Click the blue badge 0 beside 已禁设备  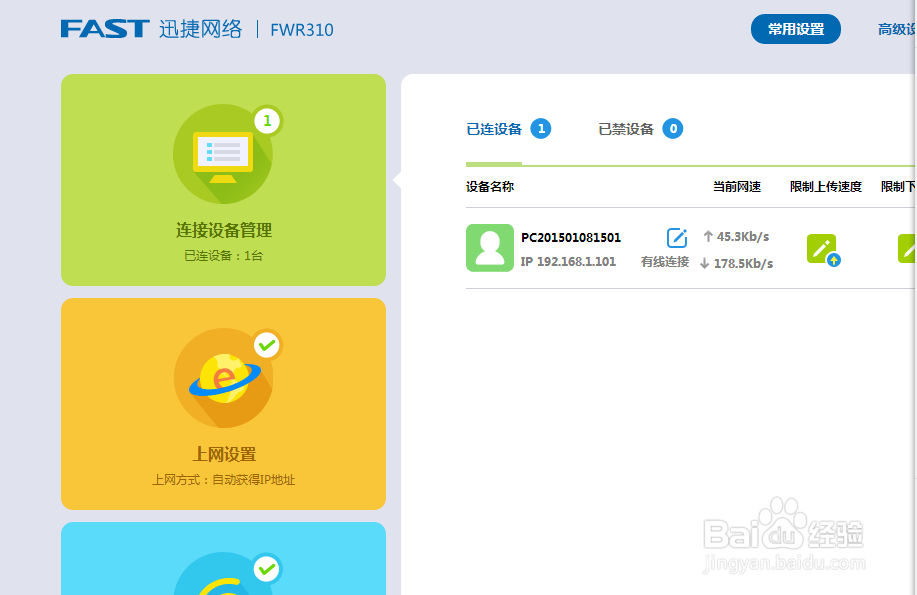pyautogui.click(x=673, y=129)
